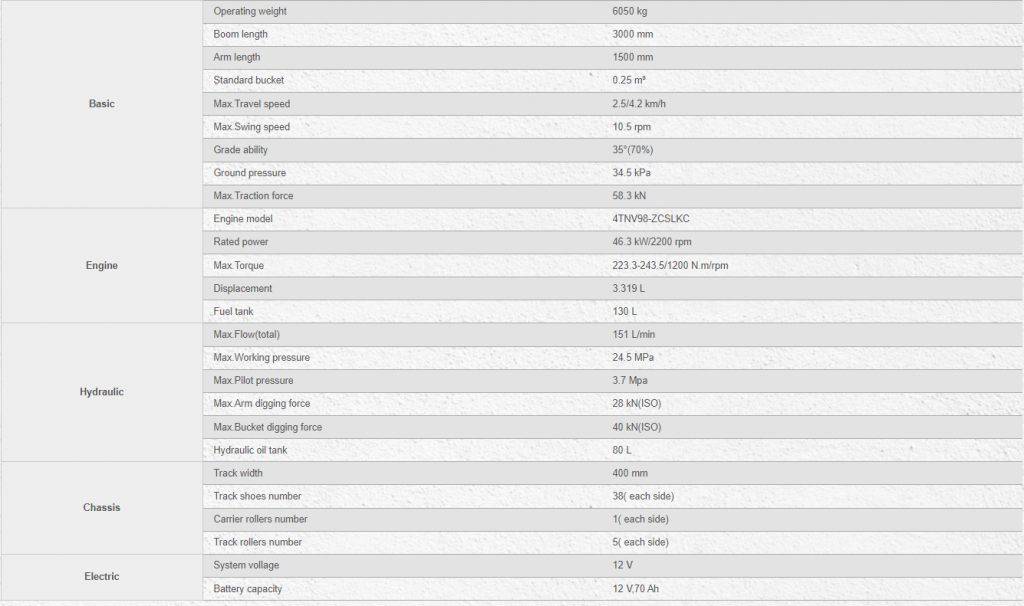Select the Electric category cell
This screenshot has height=606, width=1024.
pos(102,577)
